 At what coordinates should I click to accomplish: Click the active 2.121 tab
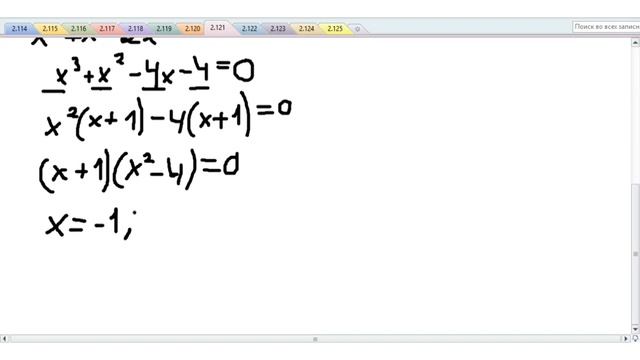tap(218, 28)
